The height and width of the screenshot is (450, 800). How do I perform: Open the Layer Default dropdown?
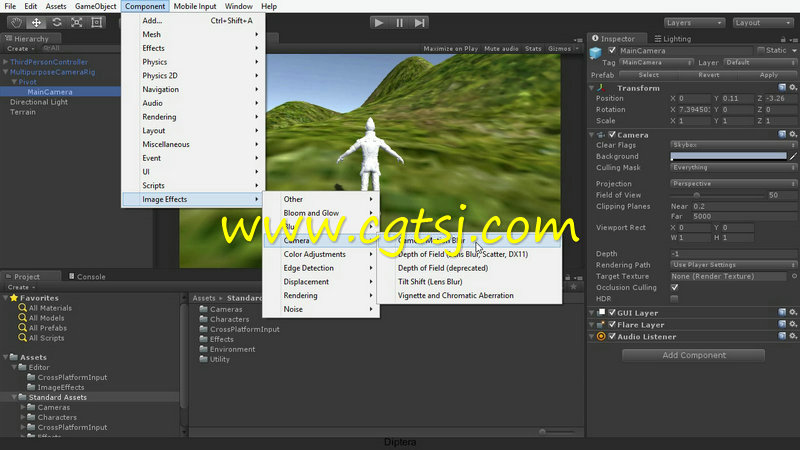760,62
